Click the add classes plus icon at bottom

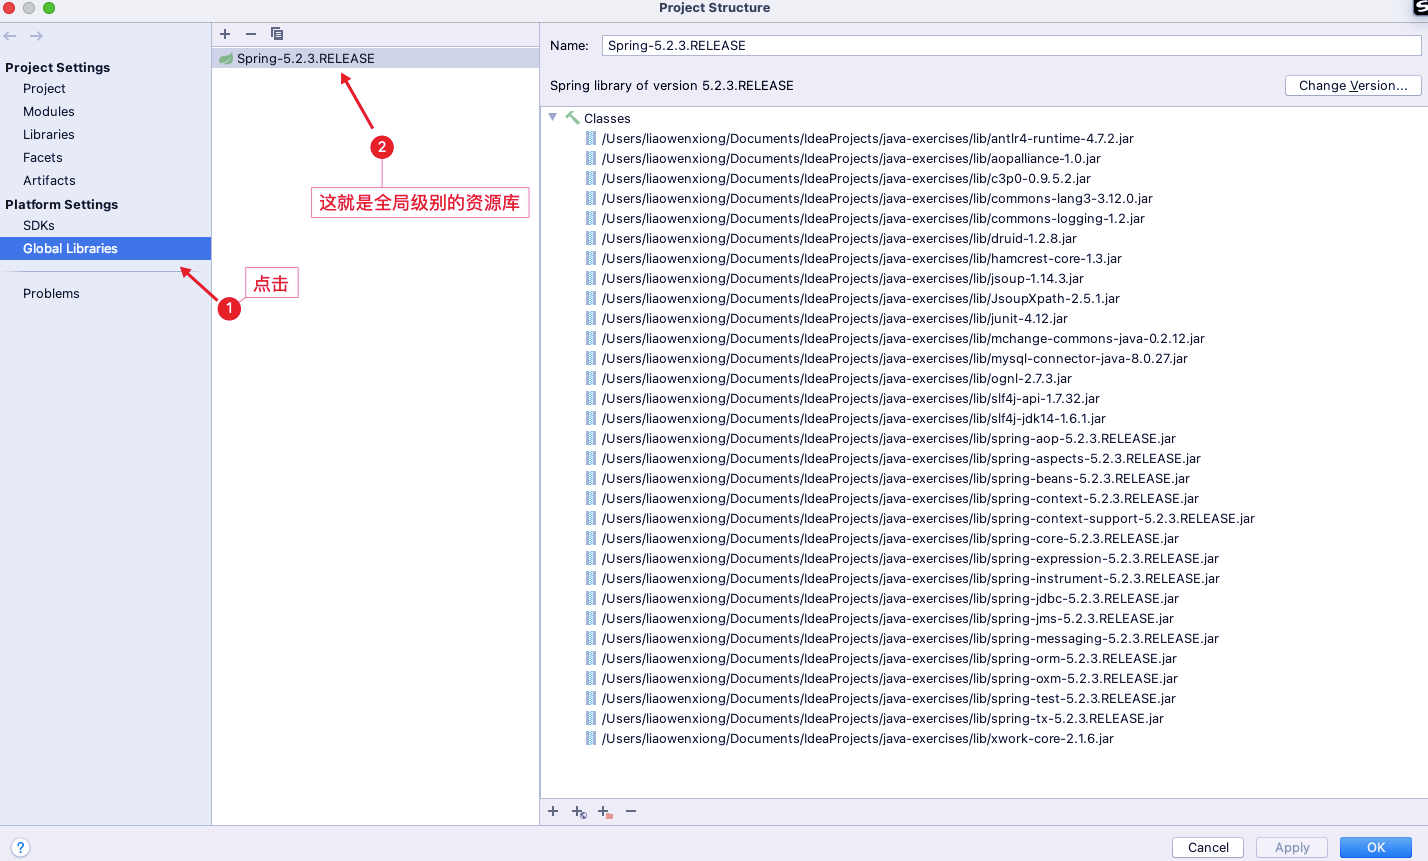tap(553, 811)
